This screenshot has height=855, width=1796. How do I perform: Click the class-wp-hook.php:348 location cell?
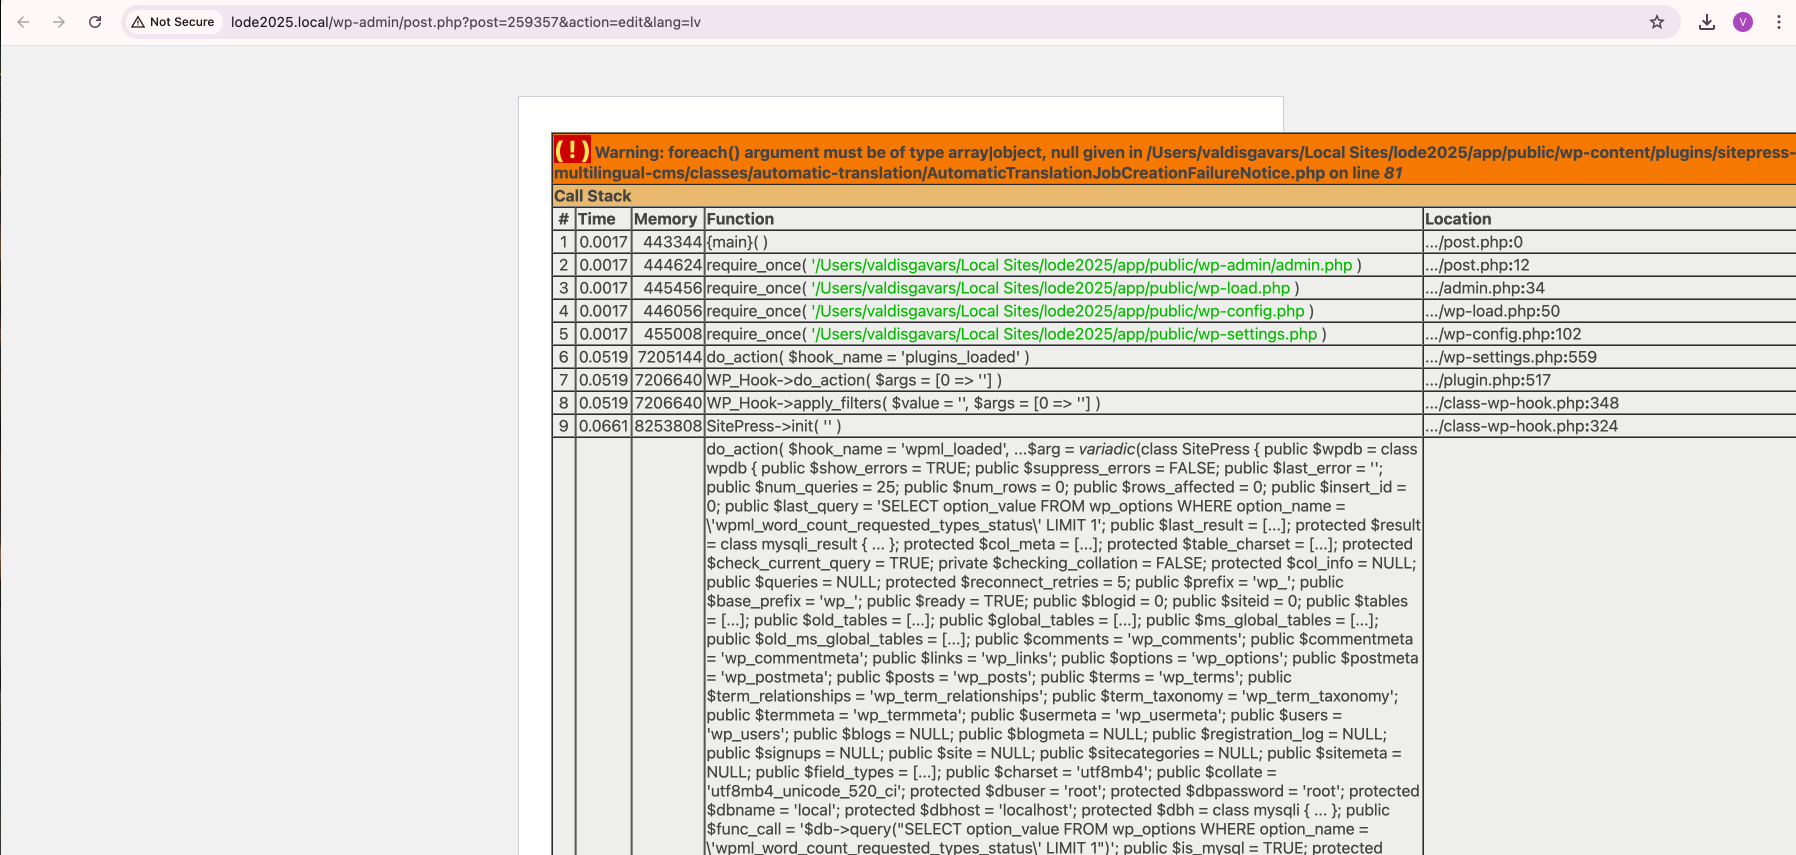click(1521, 403)
